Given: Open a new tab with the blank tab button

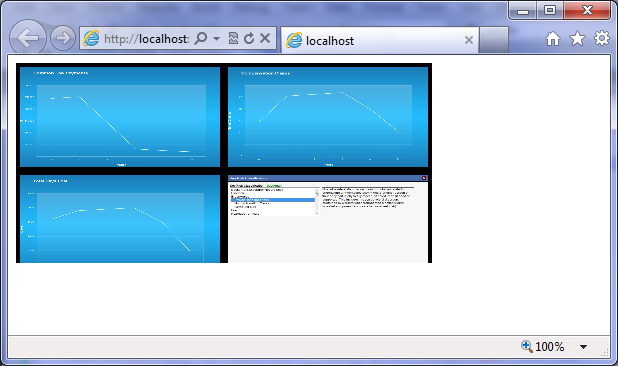Looking at the screenshot, I should 493,40.
